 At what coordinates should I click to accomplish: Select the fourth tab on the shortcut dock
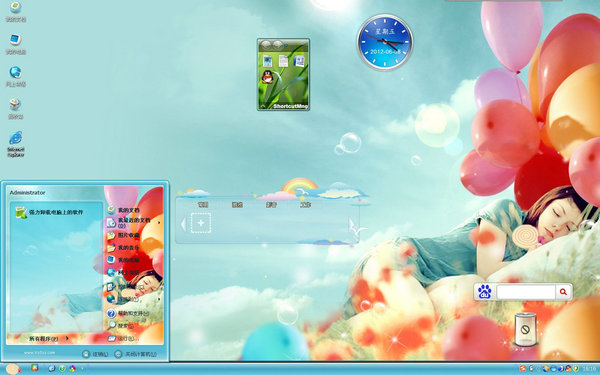click(x=305, y=205)
